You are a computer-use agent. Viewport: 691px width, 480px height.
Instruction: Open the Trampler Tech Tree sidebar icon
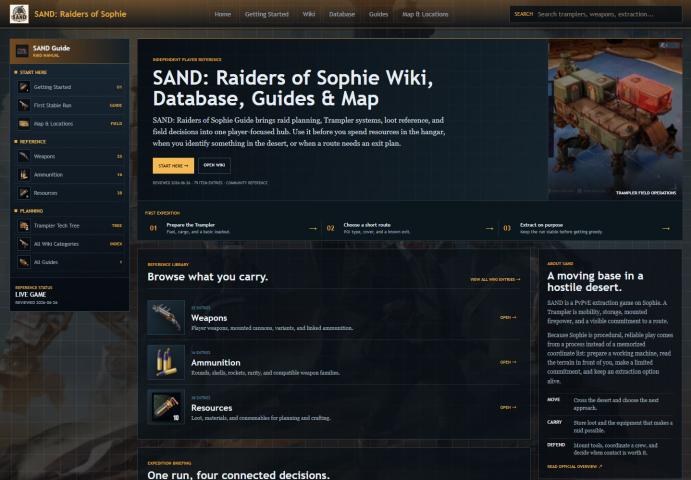tap(24, 226)
